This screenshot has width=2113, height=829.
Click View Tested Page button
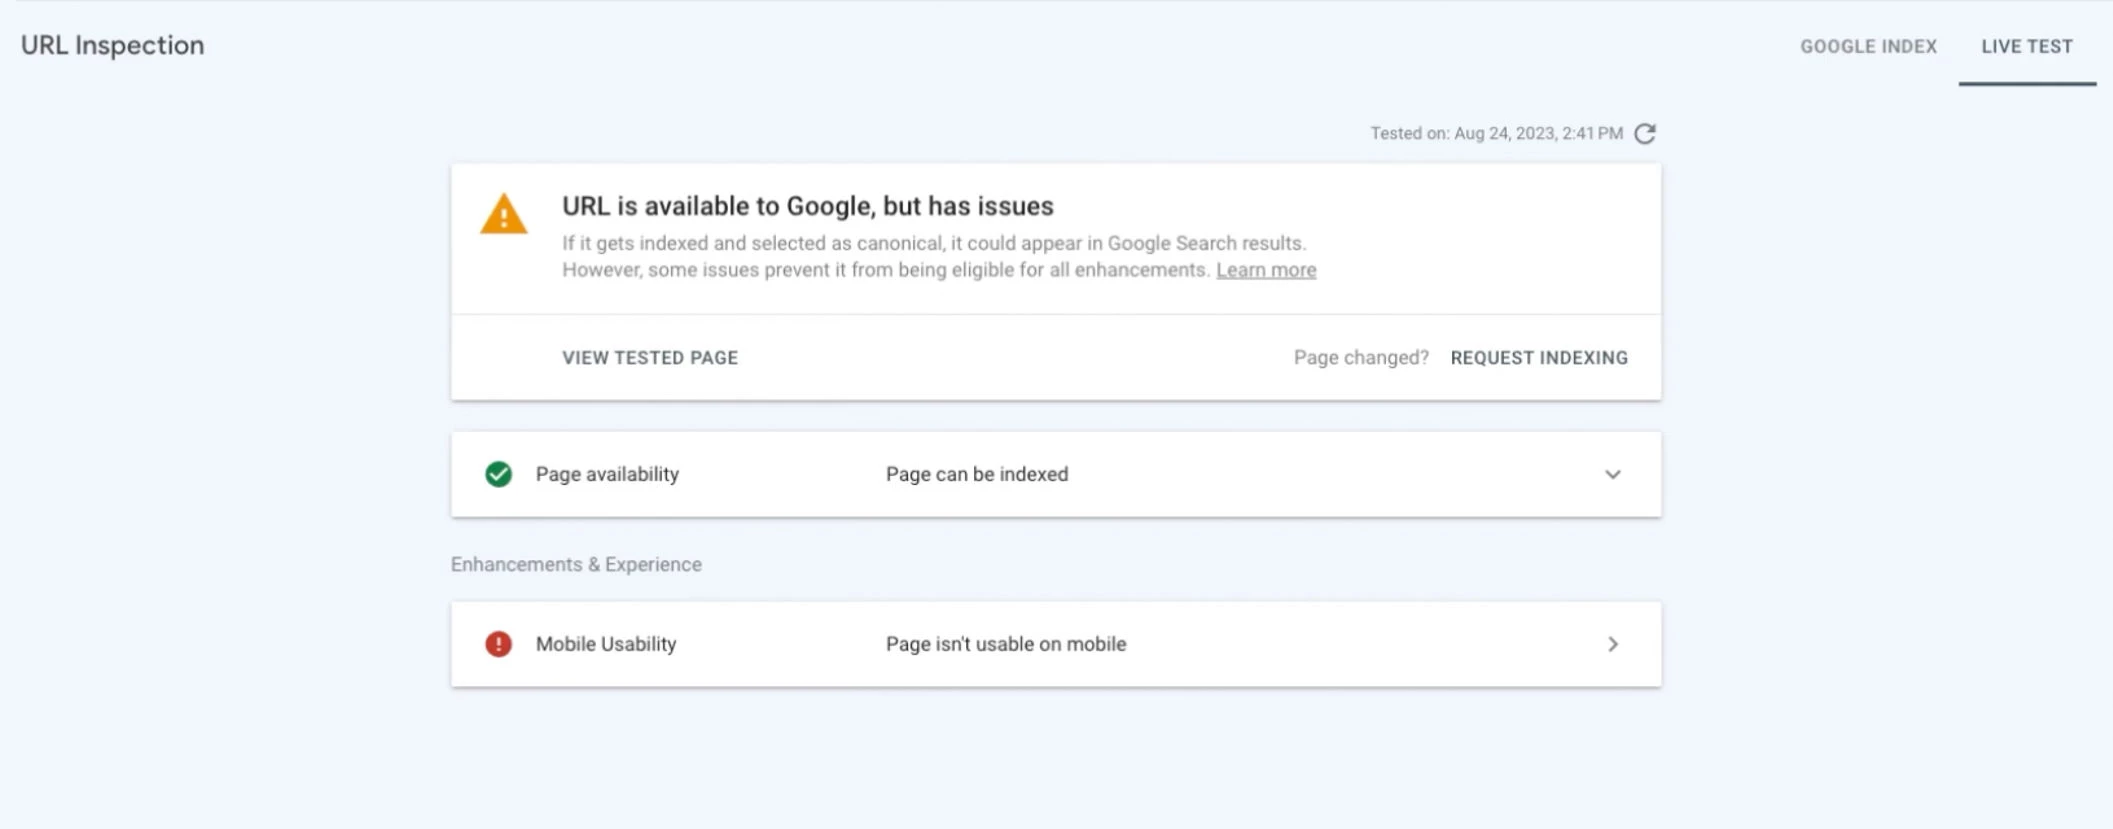tap(650, 358)
